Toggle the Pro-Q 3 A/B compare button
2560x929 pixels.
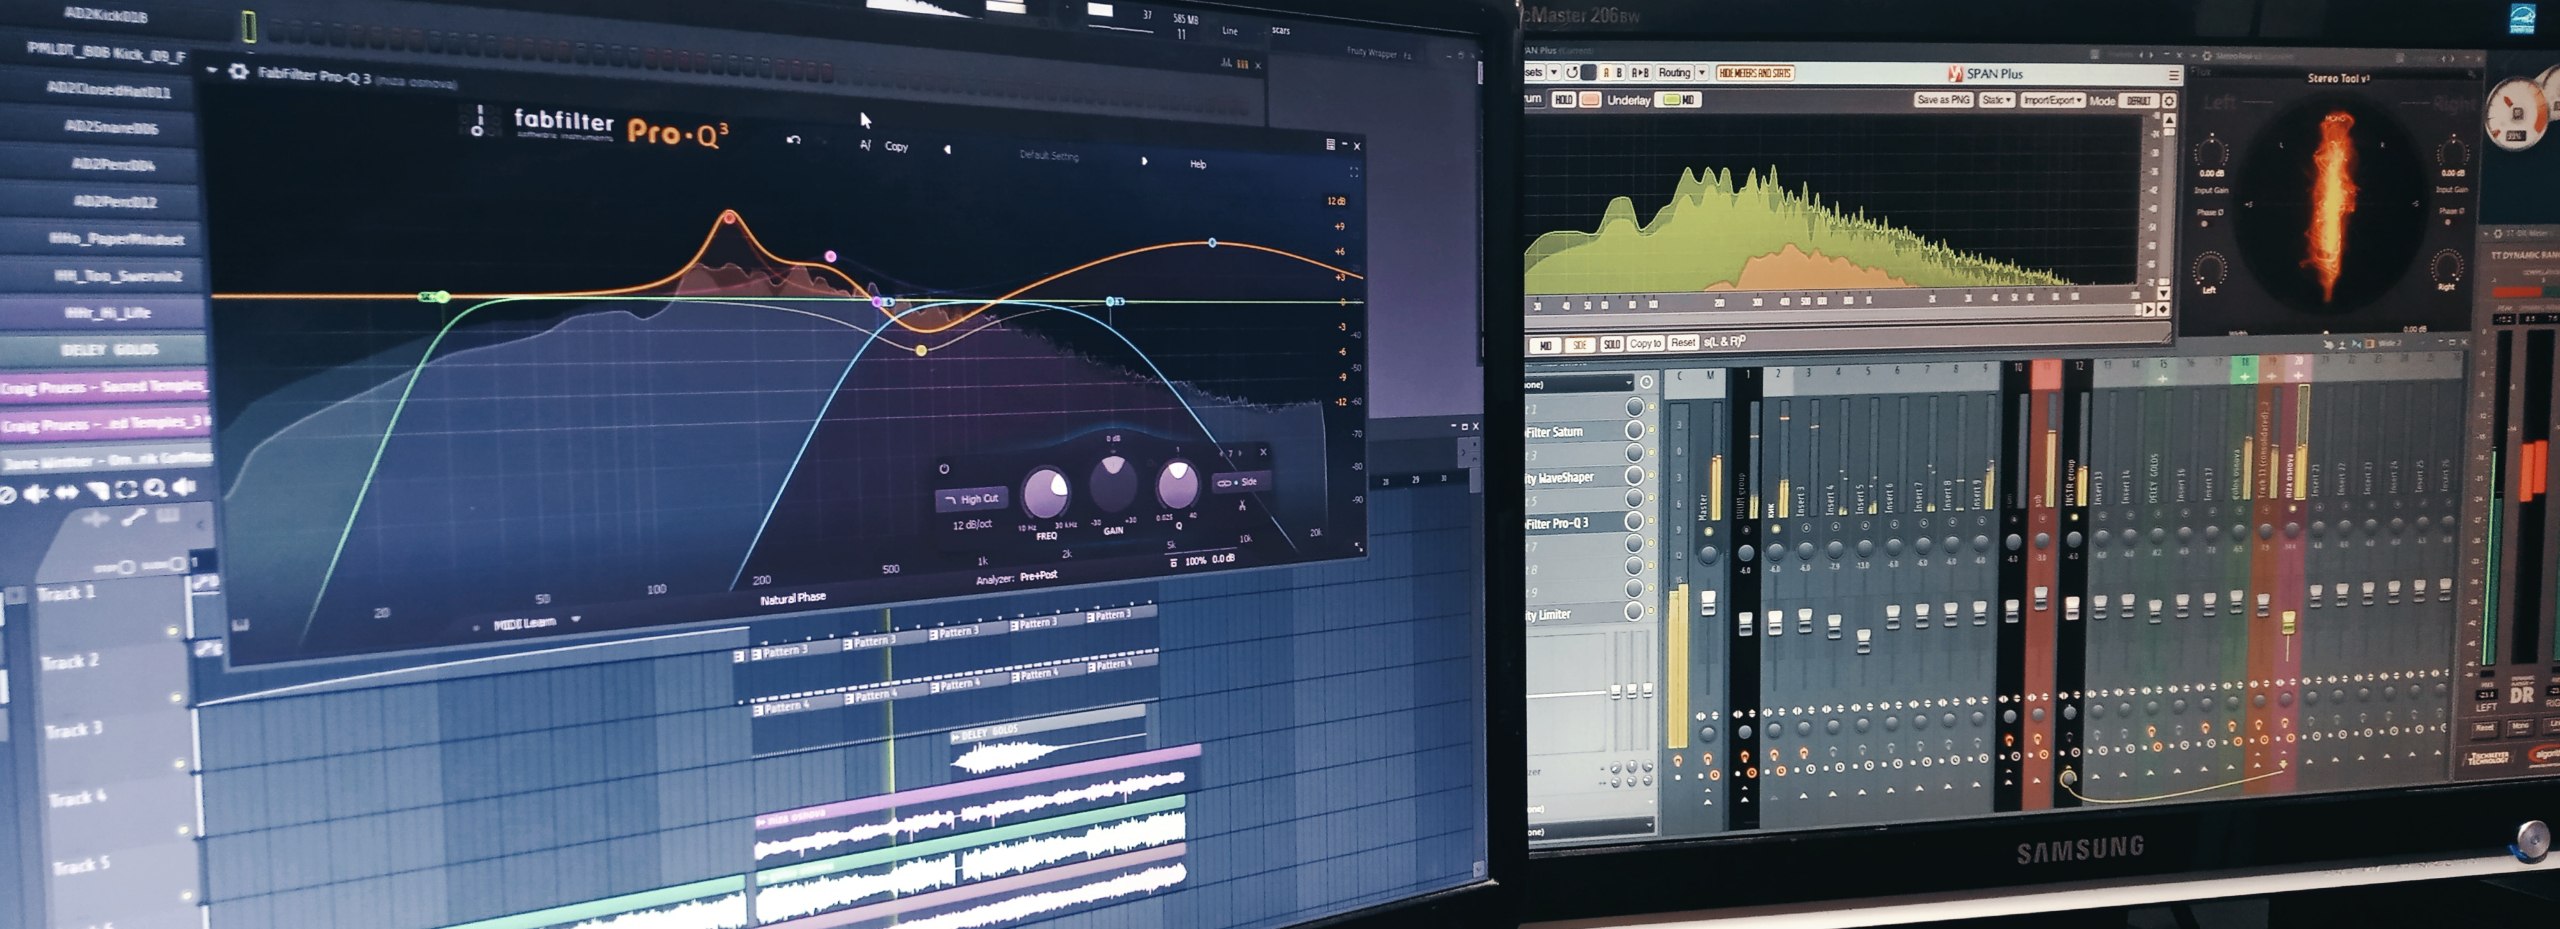[865, 146]
